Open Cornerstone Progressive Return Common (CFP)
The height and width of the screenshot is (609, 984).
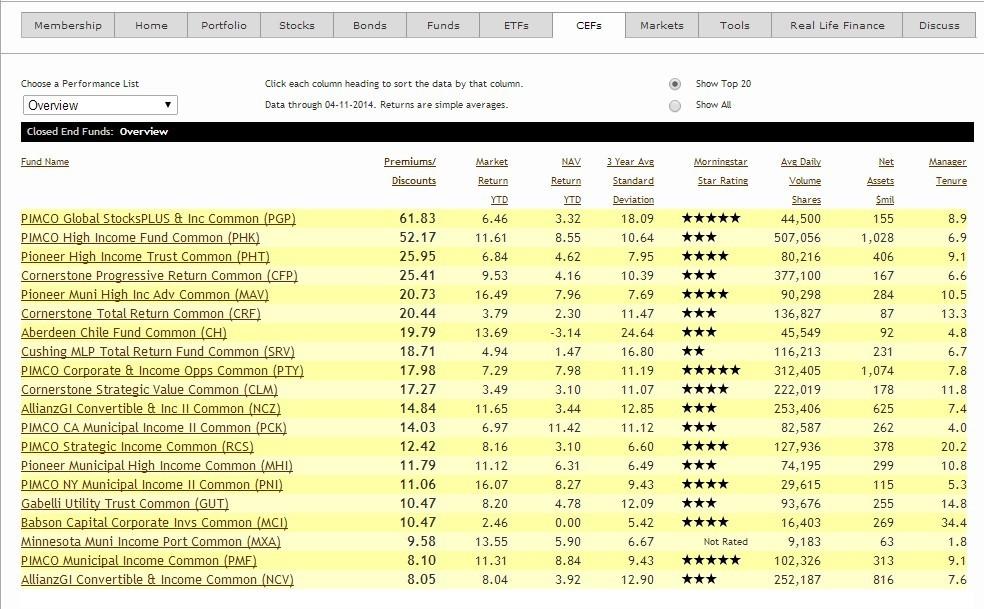(x=159, y=276)
